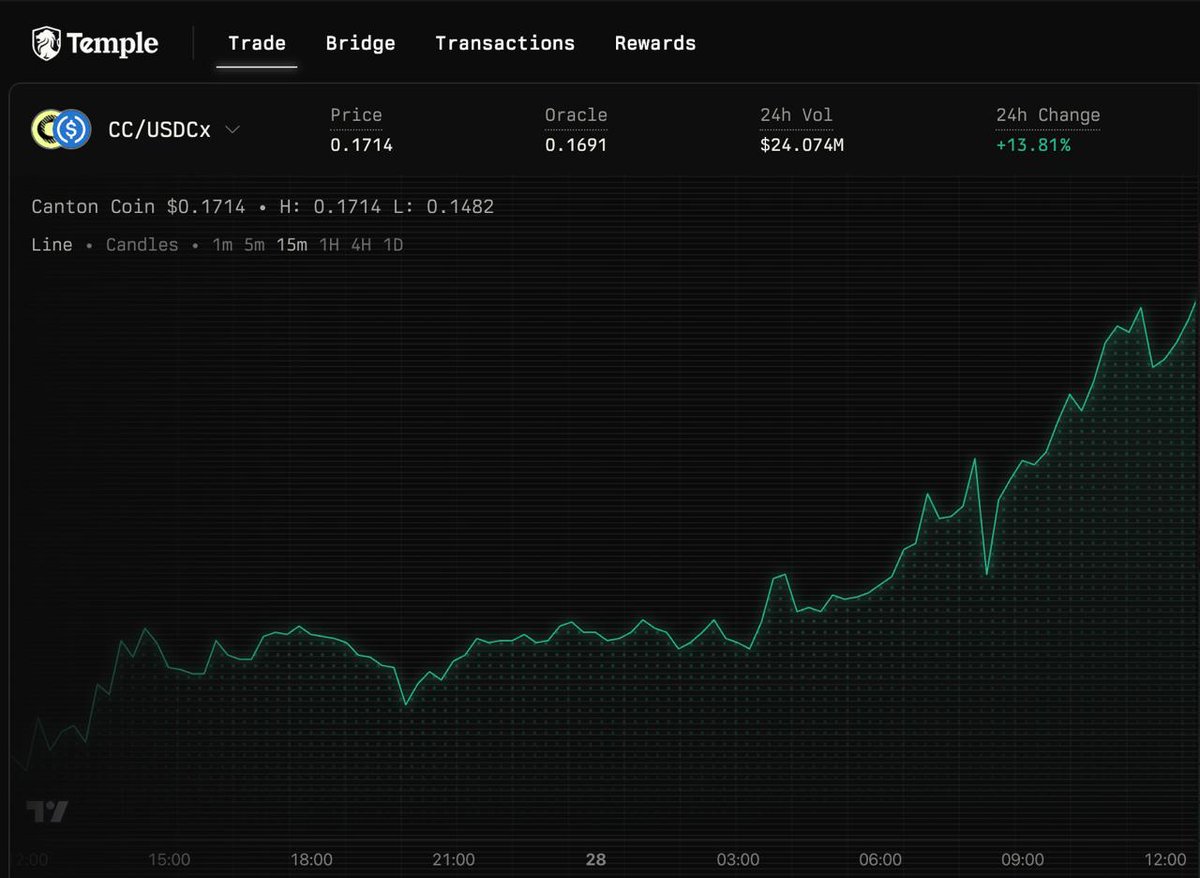Click the 24h Vol stat label

click(796, 115)
